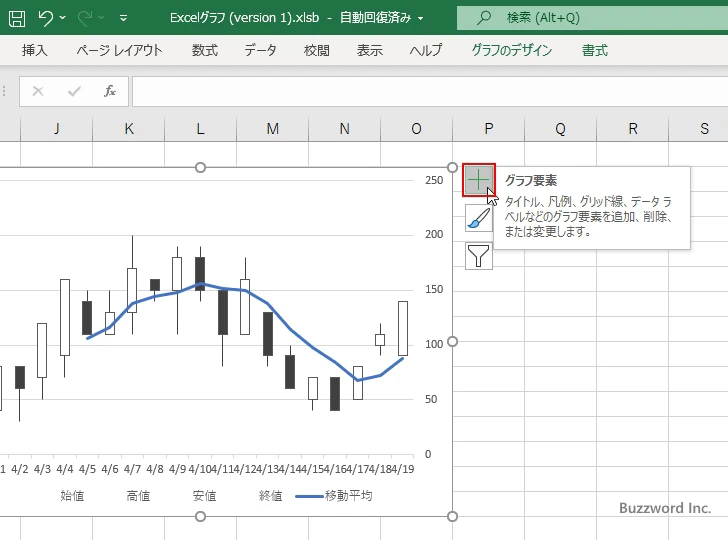Viewport: 728px width, 540px height.
Task: Click the 高値 legend entry
Action: click(x=138, y=496)
